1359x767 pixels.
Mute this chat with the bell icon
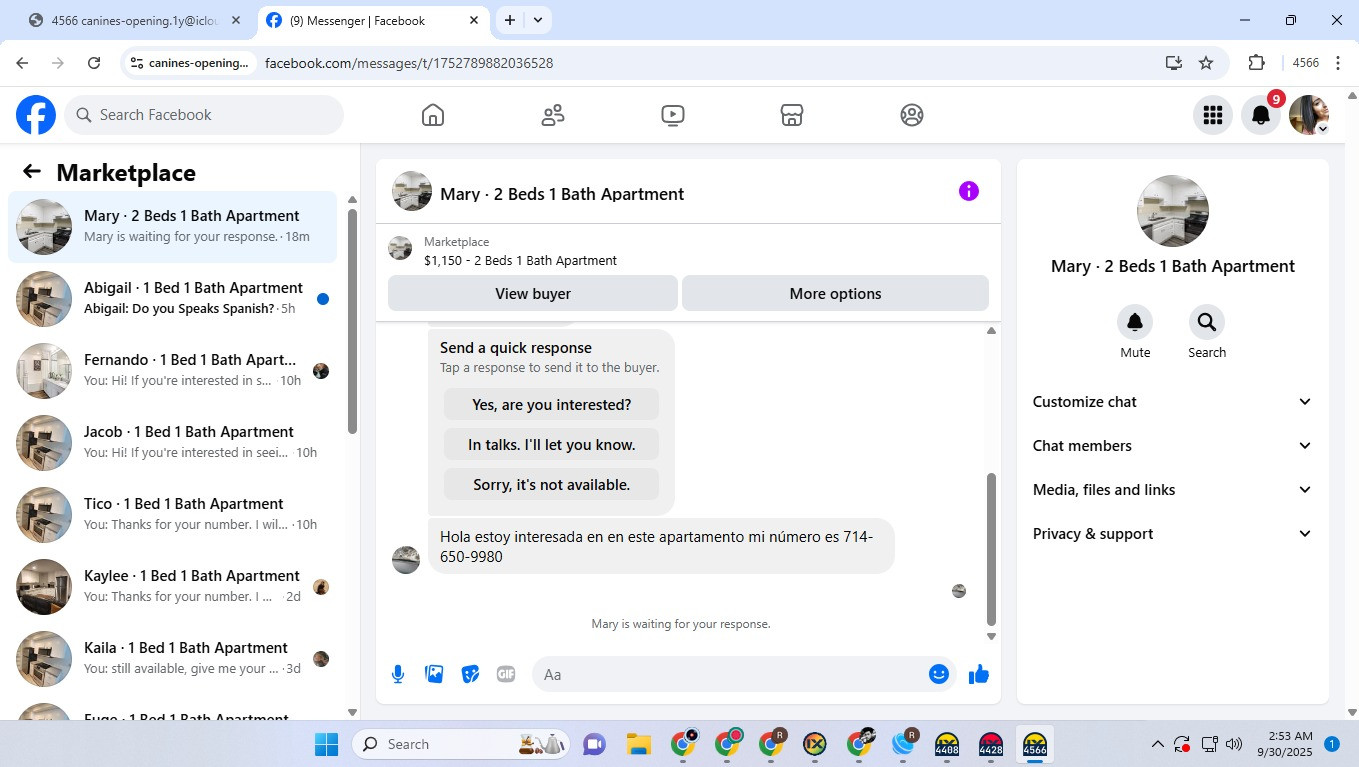1135,322
